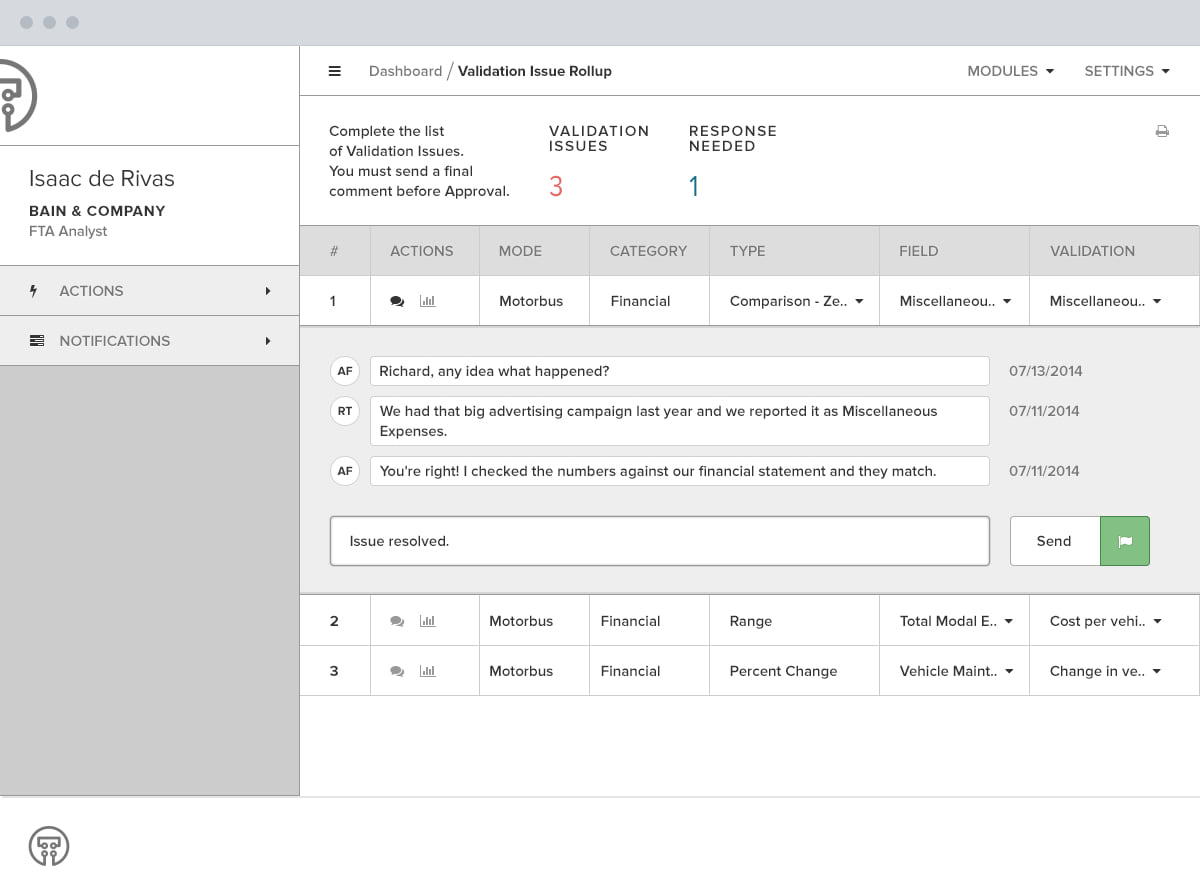Open comments icon for row 3
This screenshot has width=1200, height=896.
click(x=397, y=671)
